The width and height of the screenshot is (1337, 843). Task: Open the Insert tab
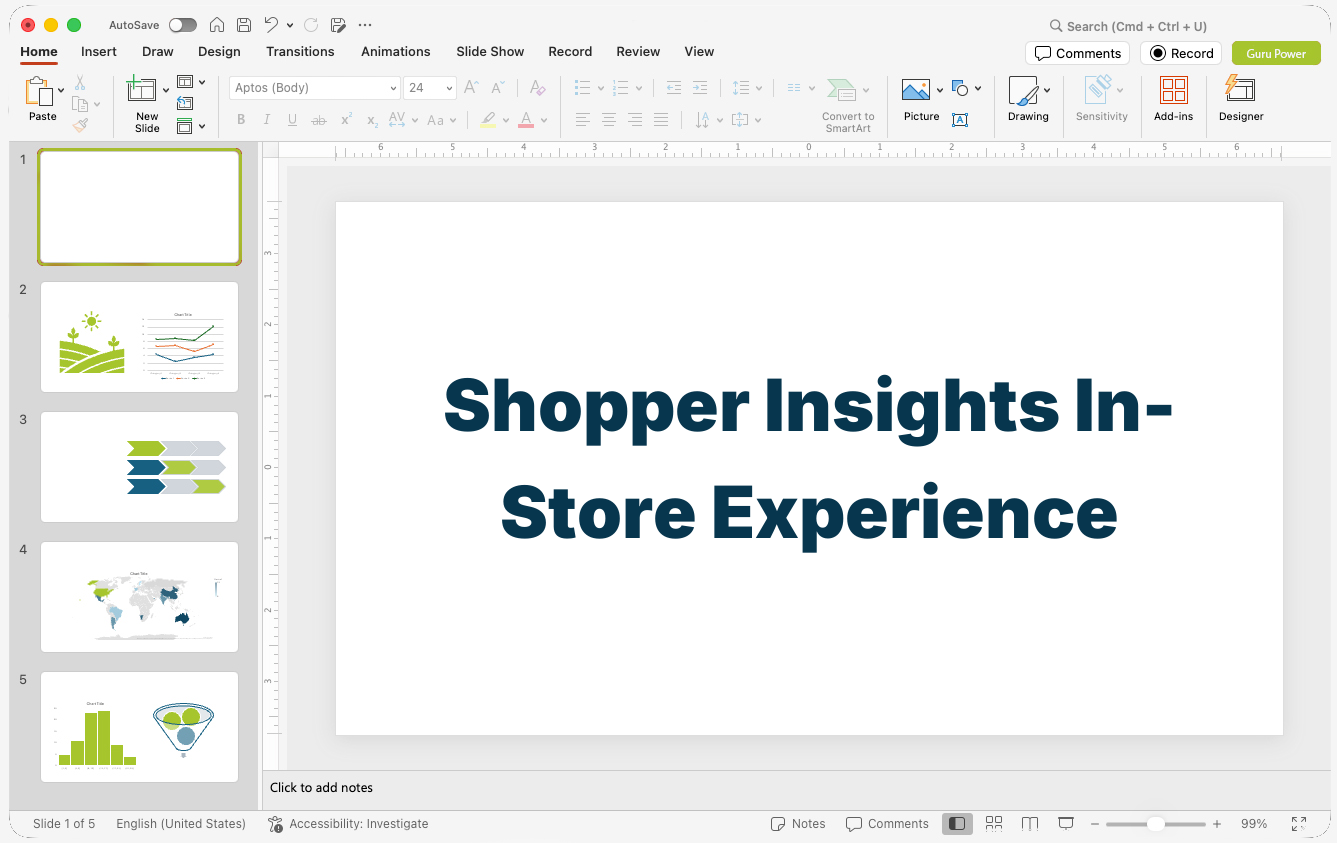click(99, 52)
